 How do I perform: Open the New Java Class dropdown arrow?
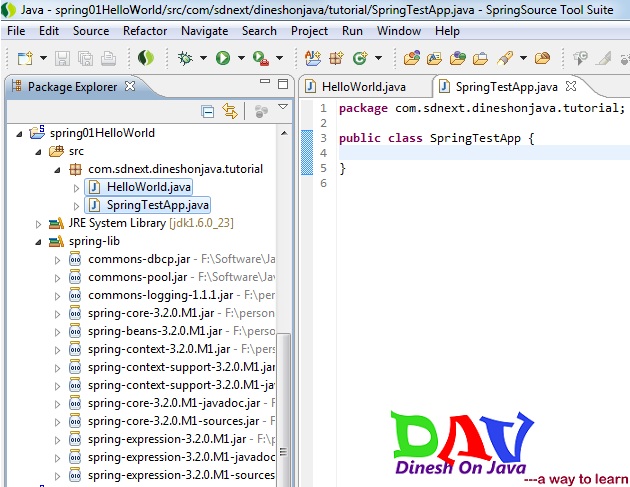(x=378, y=58)
